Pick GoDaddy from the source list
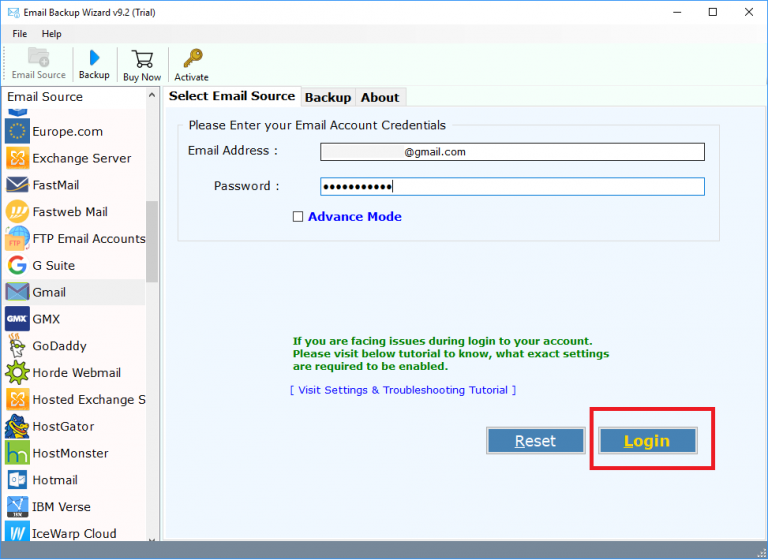 click(59, 346)
